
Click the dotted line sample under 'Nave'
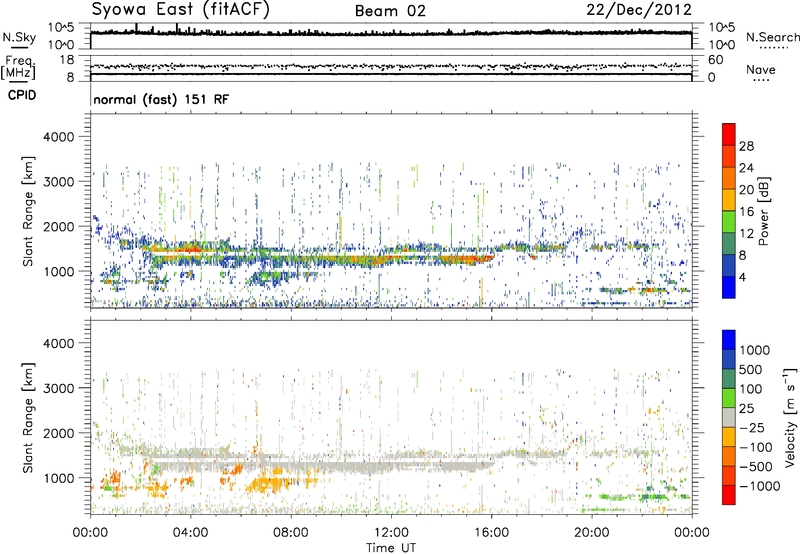point(761,80)
